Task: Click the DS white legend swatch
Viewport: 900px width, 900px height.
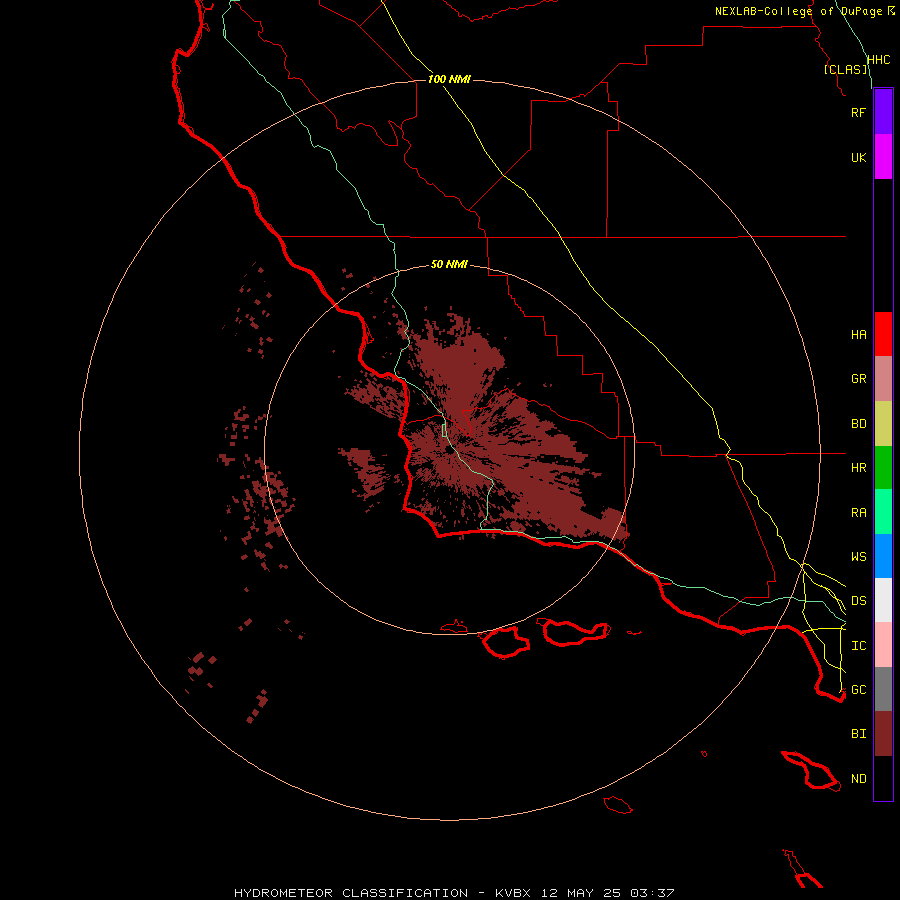Action: (883, 600)
